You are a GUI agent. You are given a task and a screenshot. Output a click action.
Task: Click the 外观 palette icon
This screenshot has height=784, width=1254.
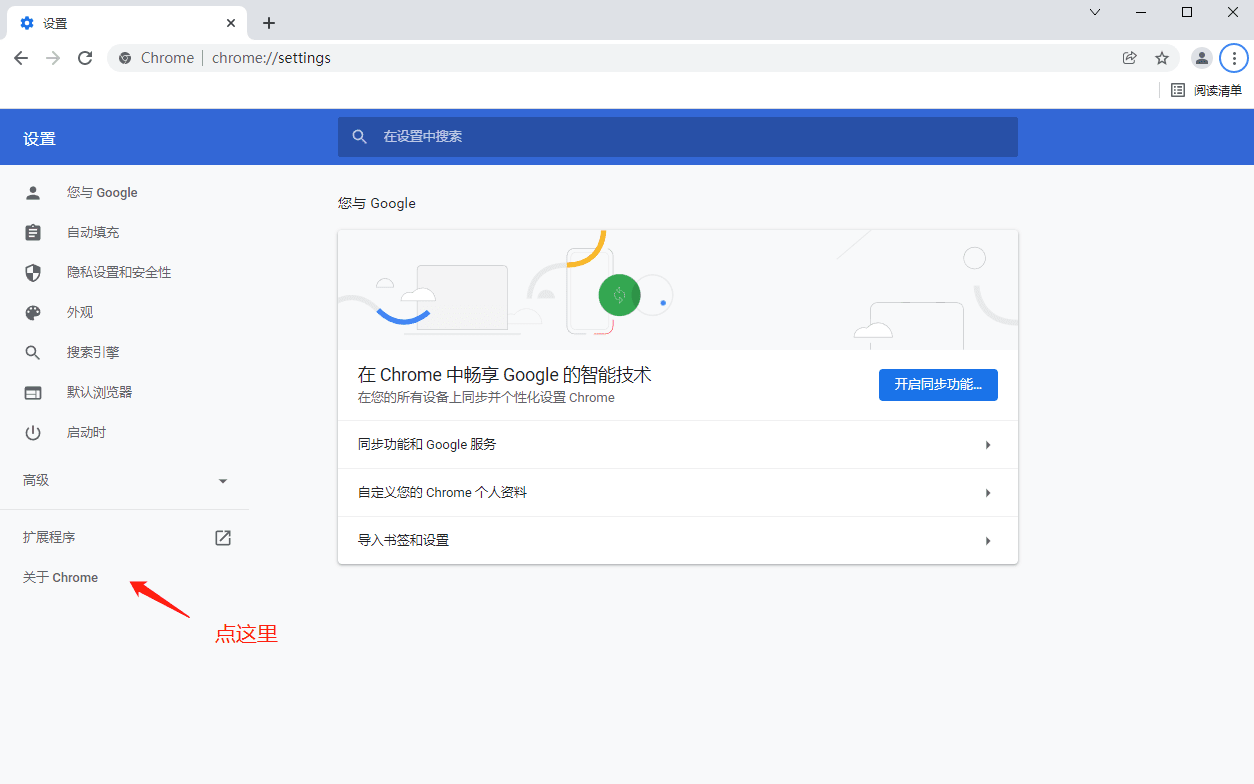[33, 312]
